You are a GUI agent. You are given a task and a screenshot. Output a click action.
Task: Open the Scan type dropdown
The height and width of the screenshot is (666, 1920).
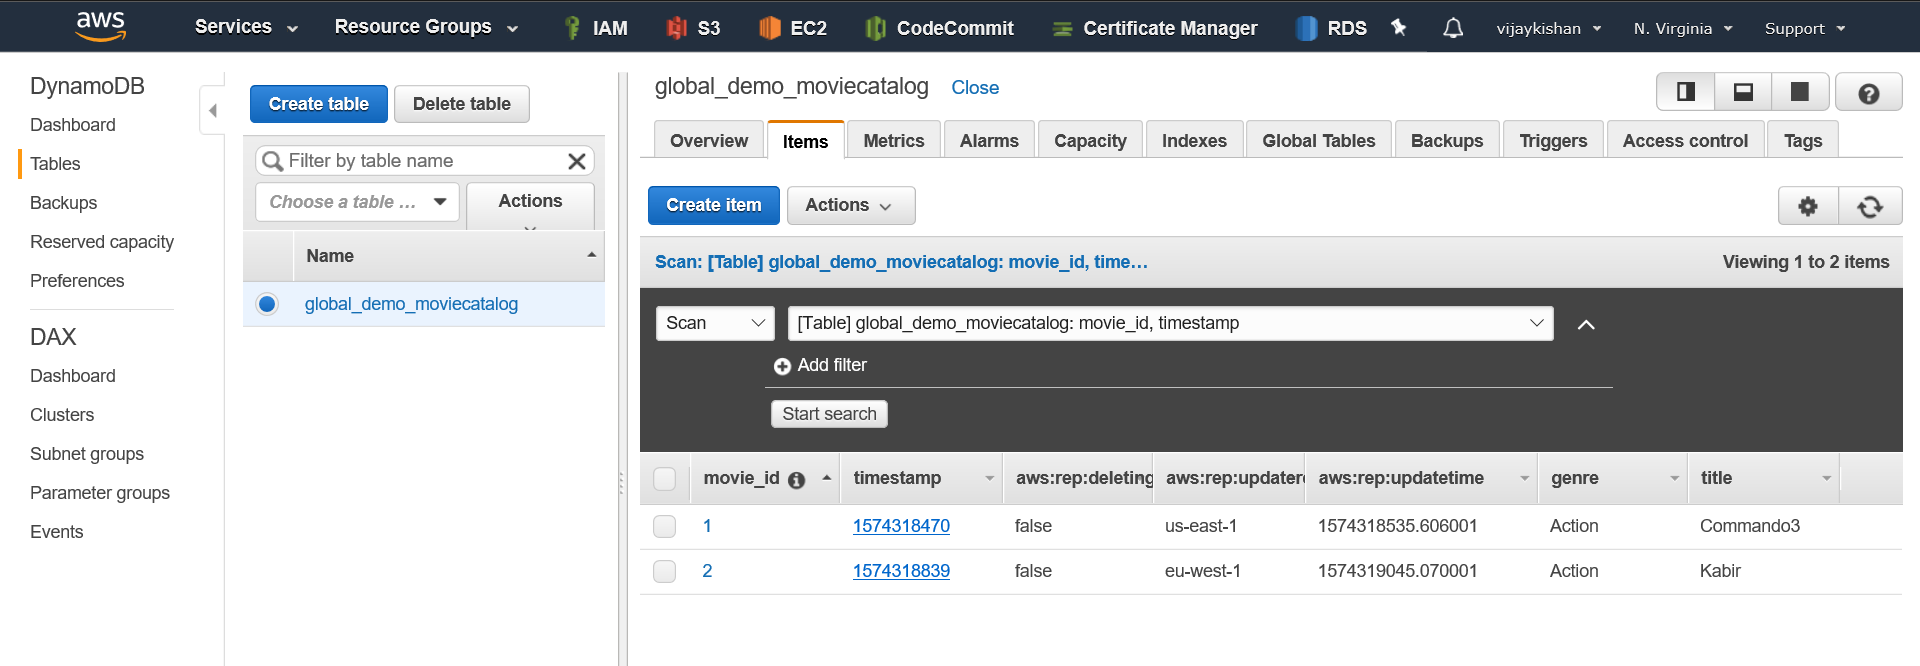pyautogui.click(x=714, y=323)
